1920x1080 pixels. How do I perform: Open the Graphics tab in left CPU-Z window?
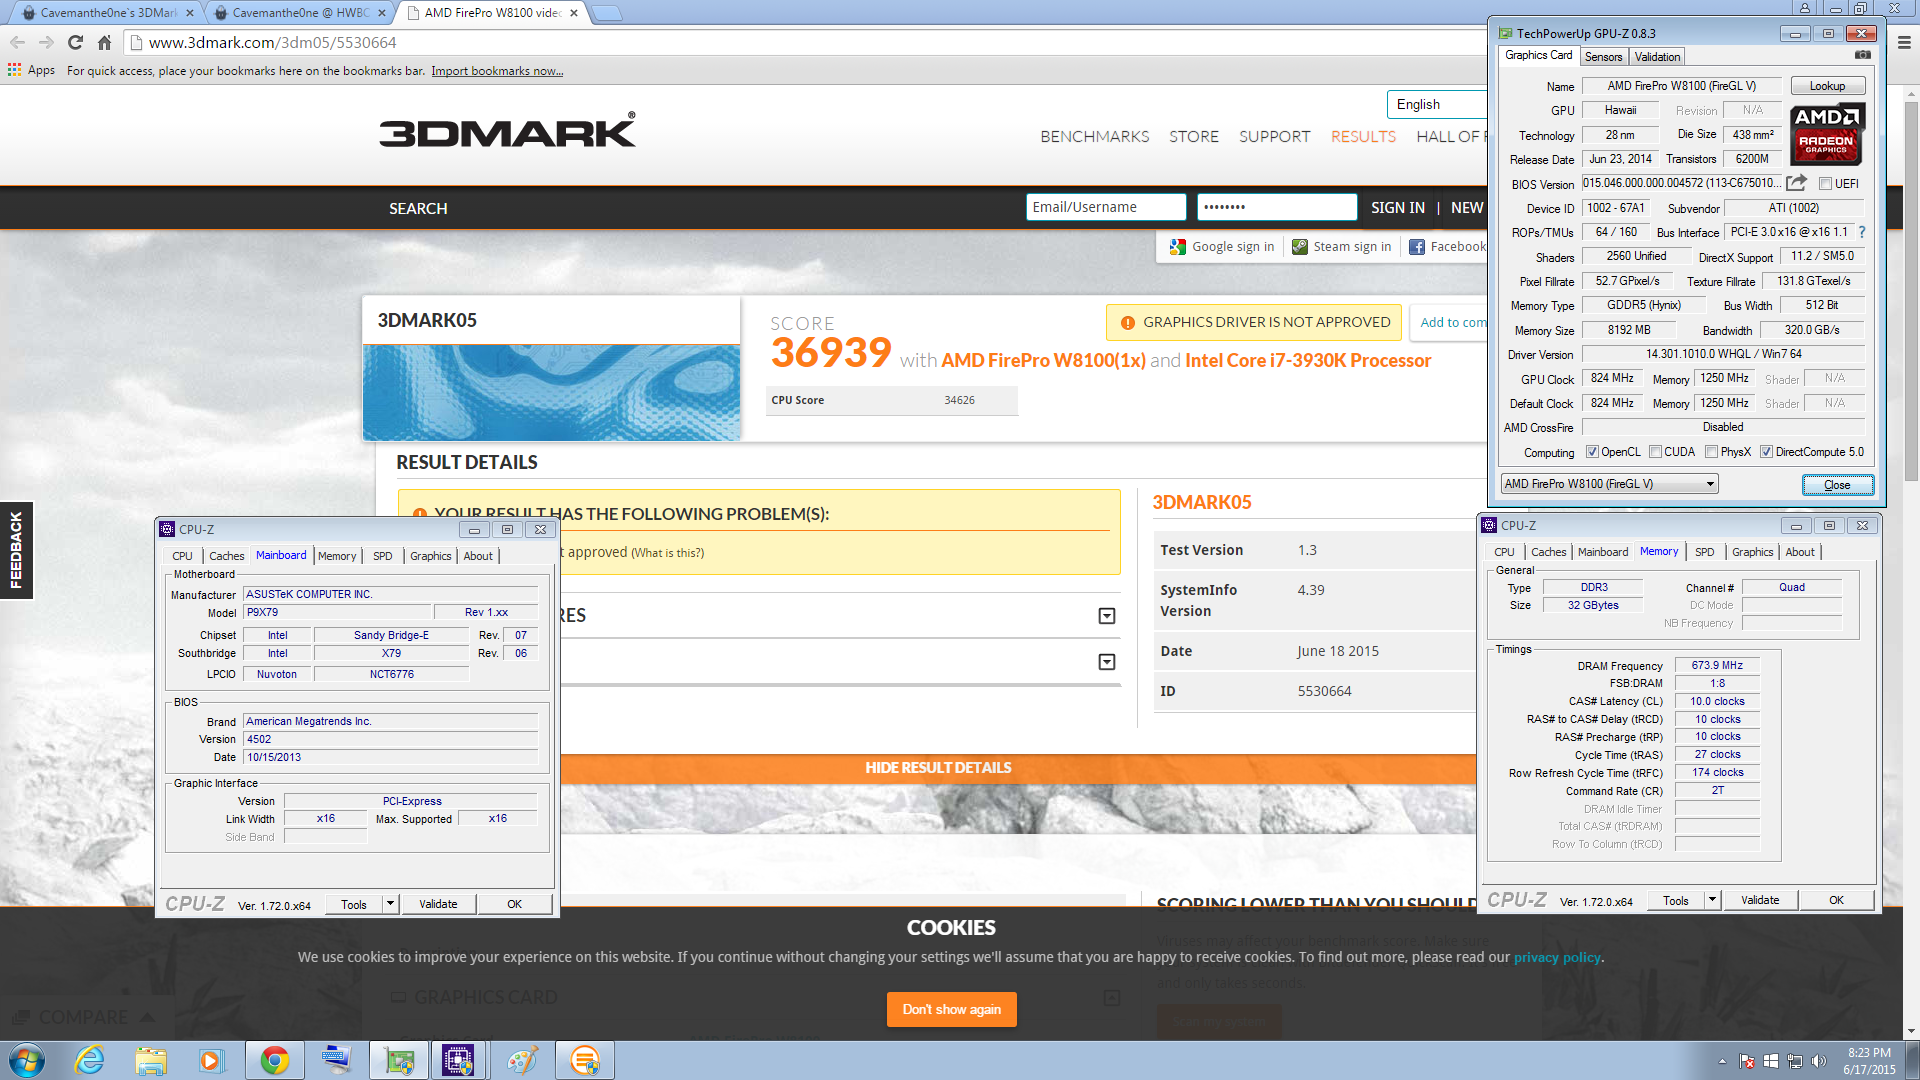(430, 556)
